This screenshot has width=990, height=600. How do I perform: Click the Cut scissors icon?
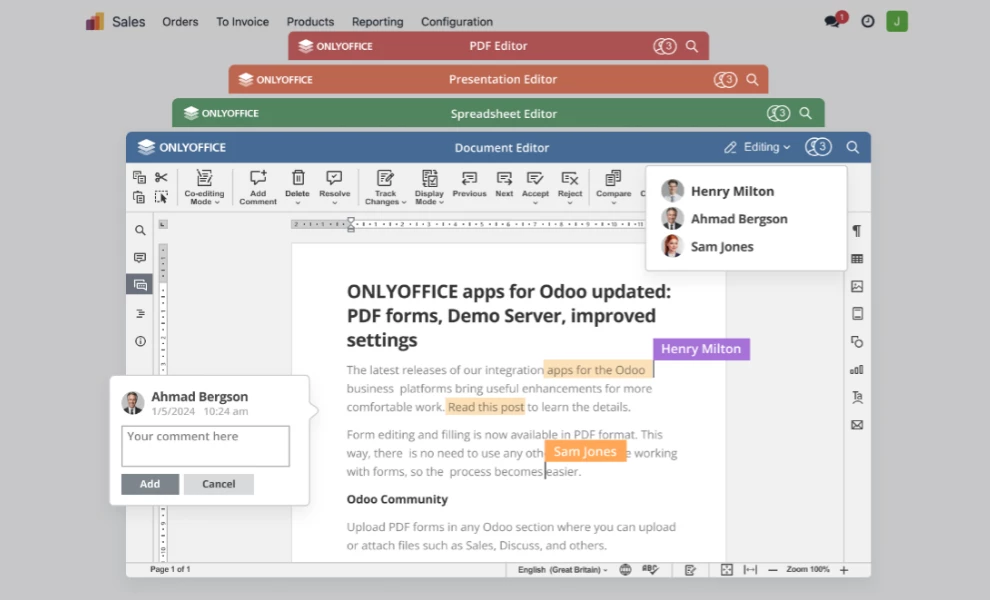[161, 177]
